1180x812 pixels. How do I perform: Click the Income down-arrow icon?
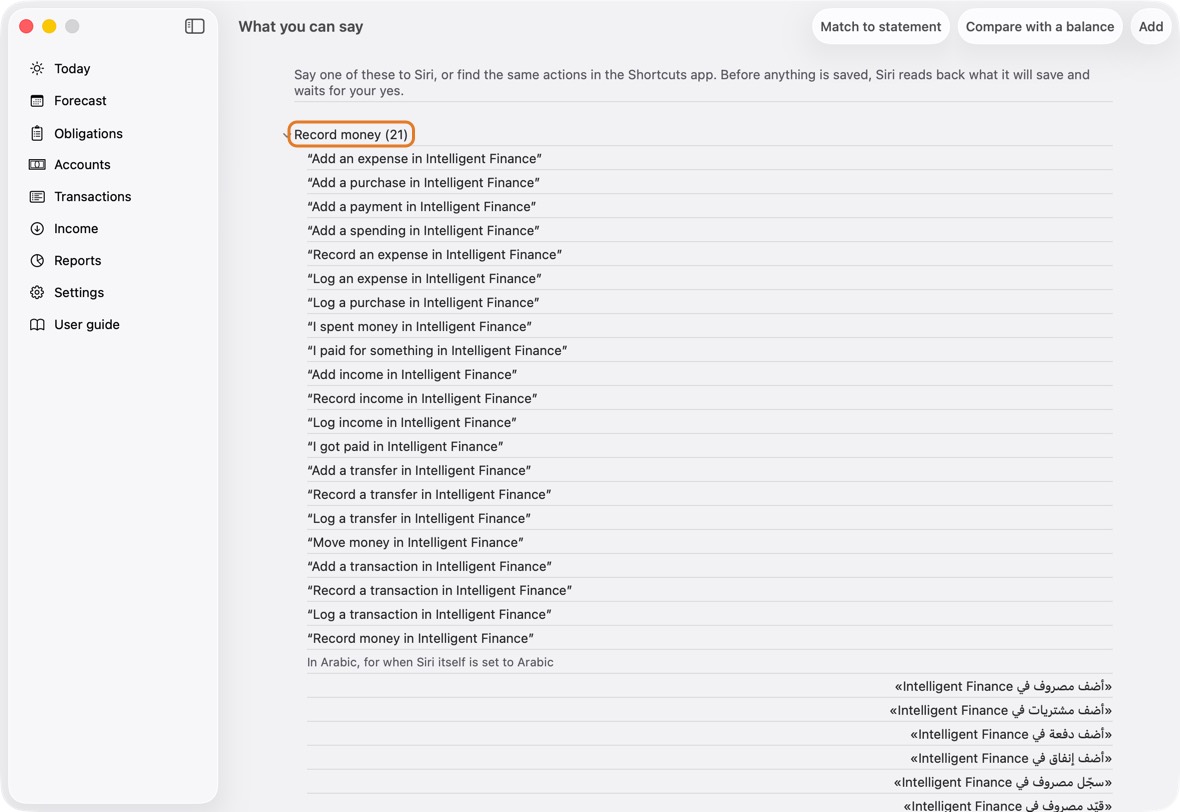tap(37, 229)
